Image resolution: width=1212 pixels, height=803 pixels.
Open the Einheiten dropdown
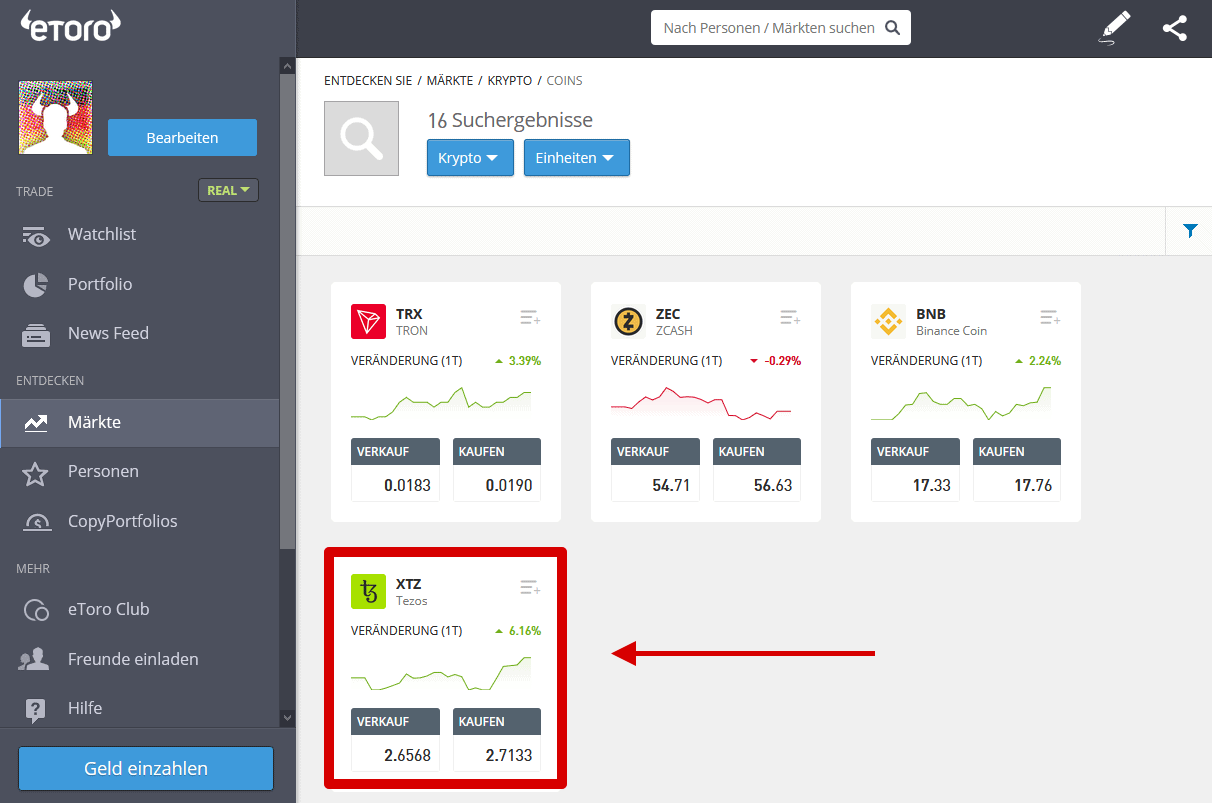576,157
